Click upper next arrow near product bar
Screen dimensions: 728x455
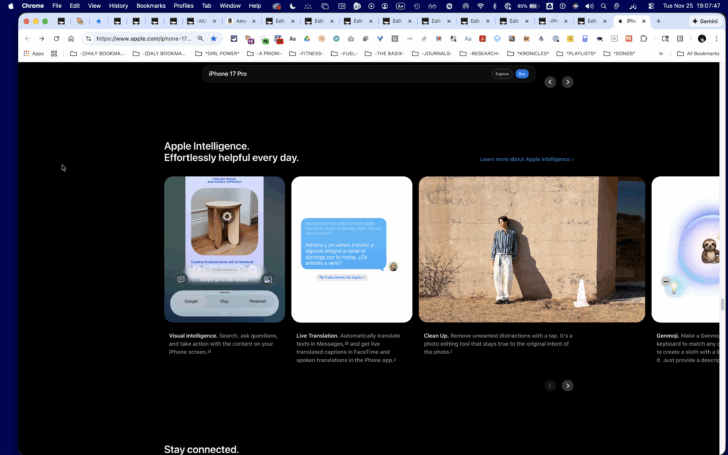[x=567, y=82]
